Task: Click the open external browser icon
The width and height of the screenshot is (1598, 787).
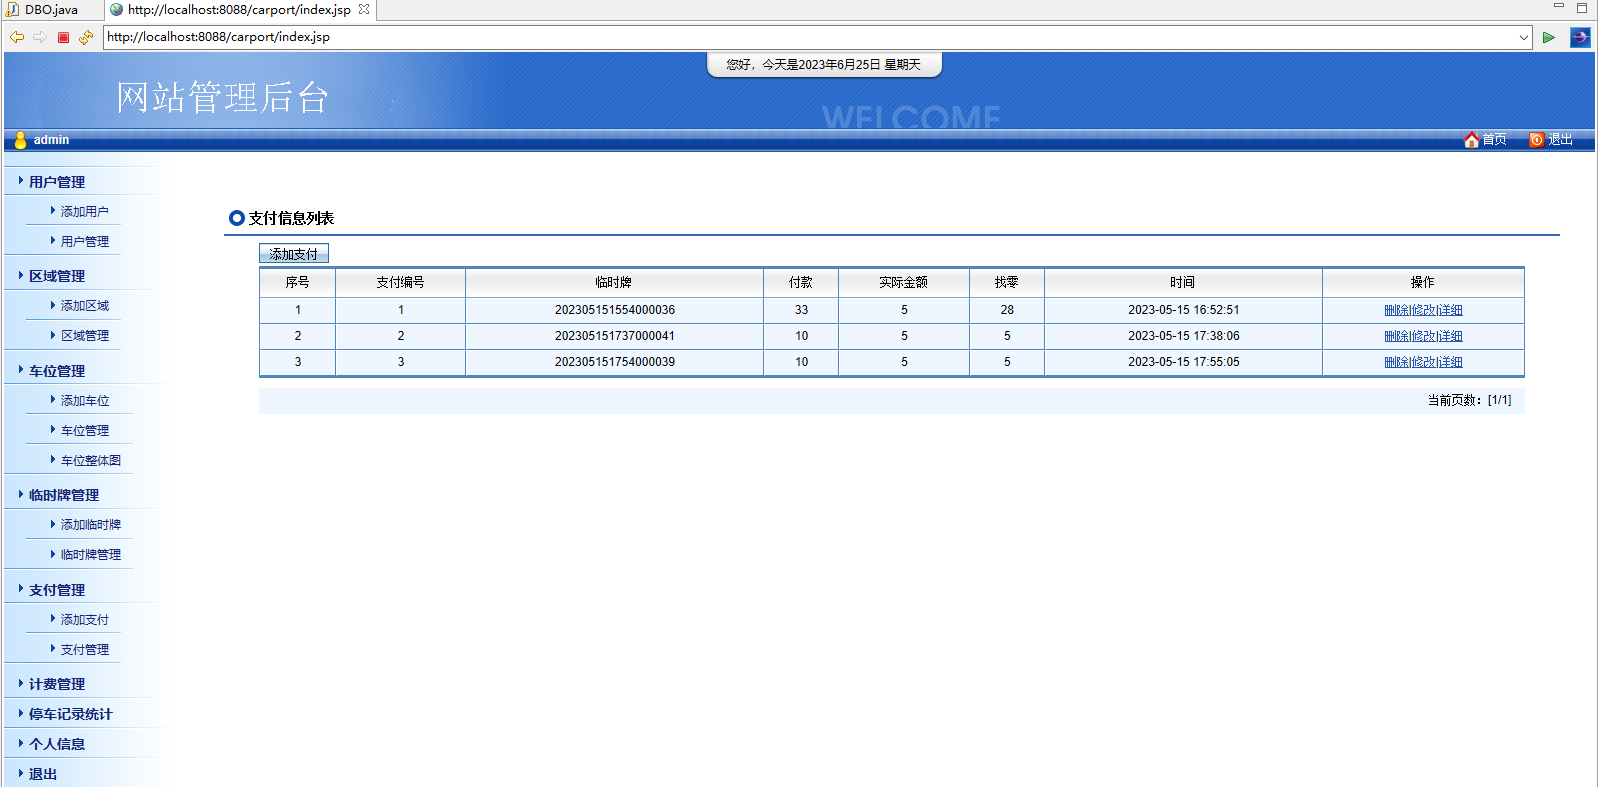Action: coord(1580,37)
